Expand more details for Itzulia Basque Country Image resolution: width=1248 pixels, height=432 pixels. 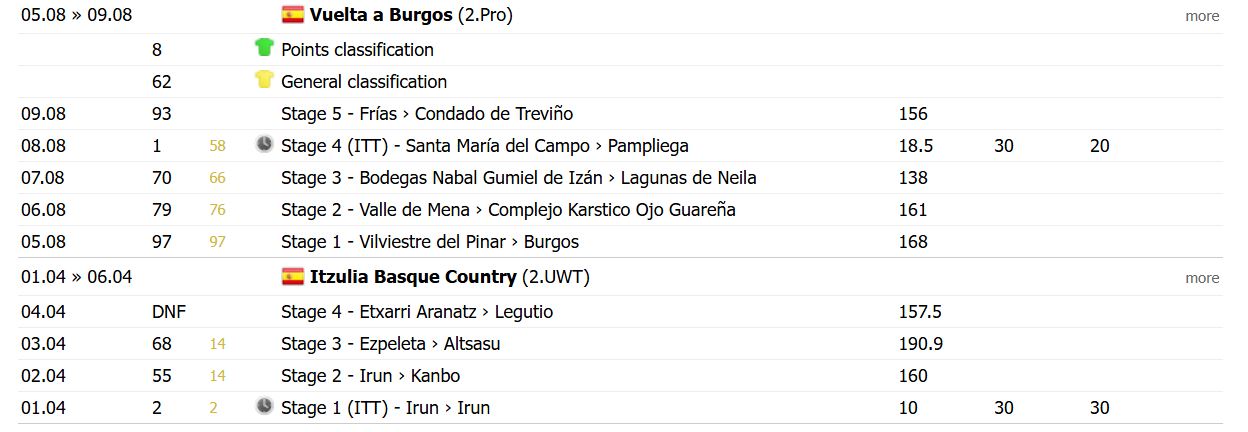coord(1202,278)
